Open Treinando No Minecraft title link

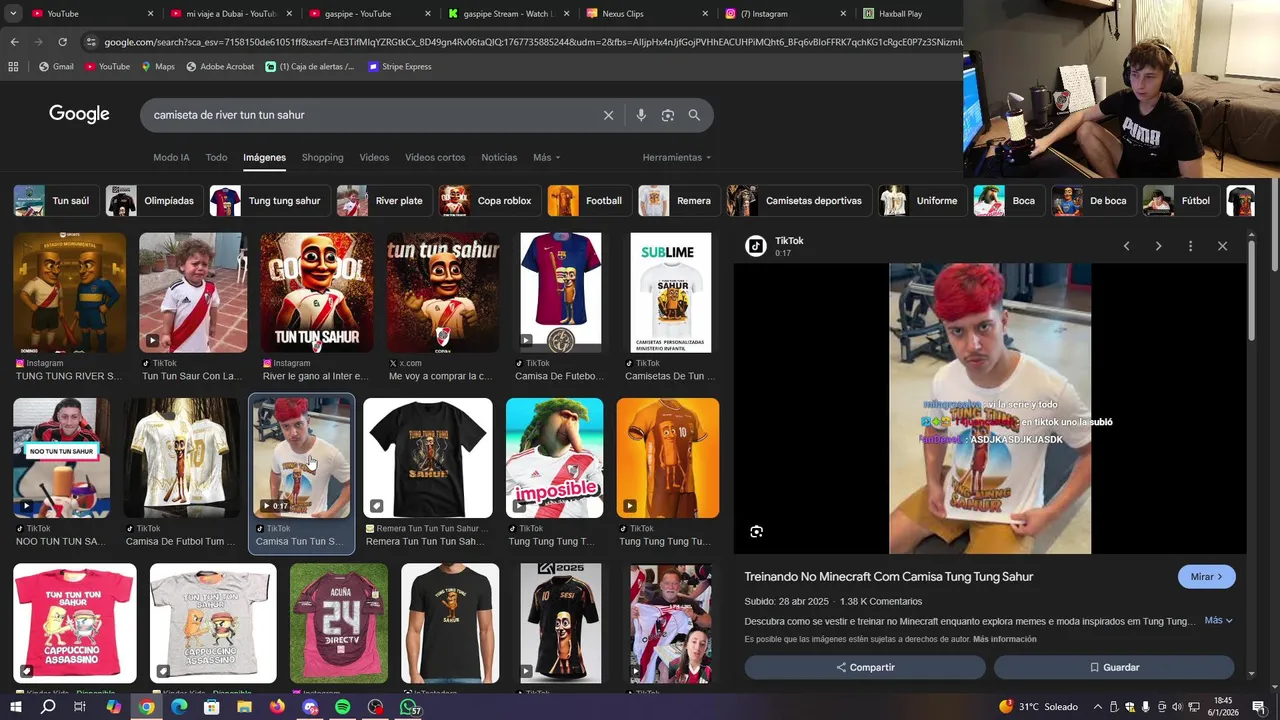[x=888, y=577]
